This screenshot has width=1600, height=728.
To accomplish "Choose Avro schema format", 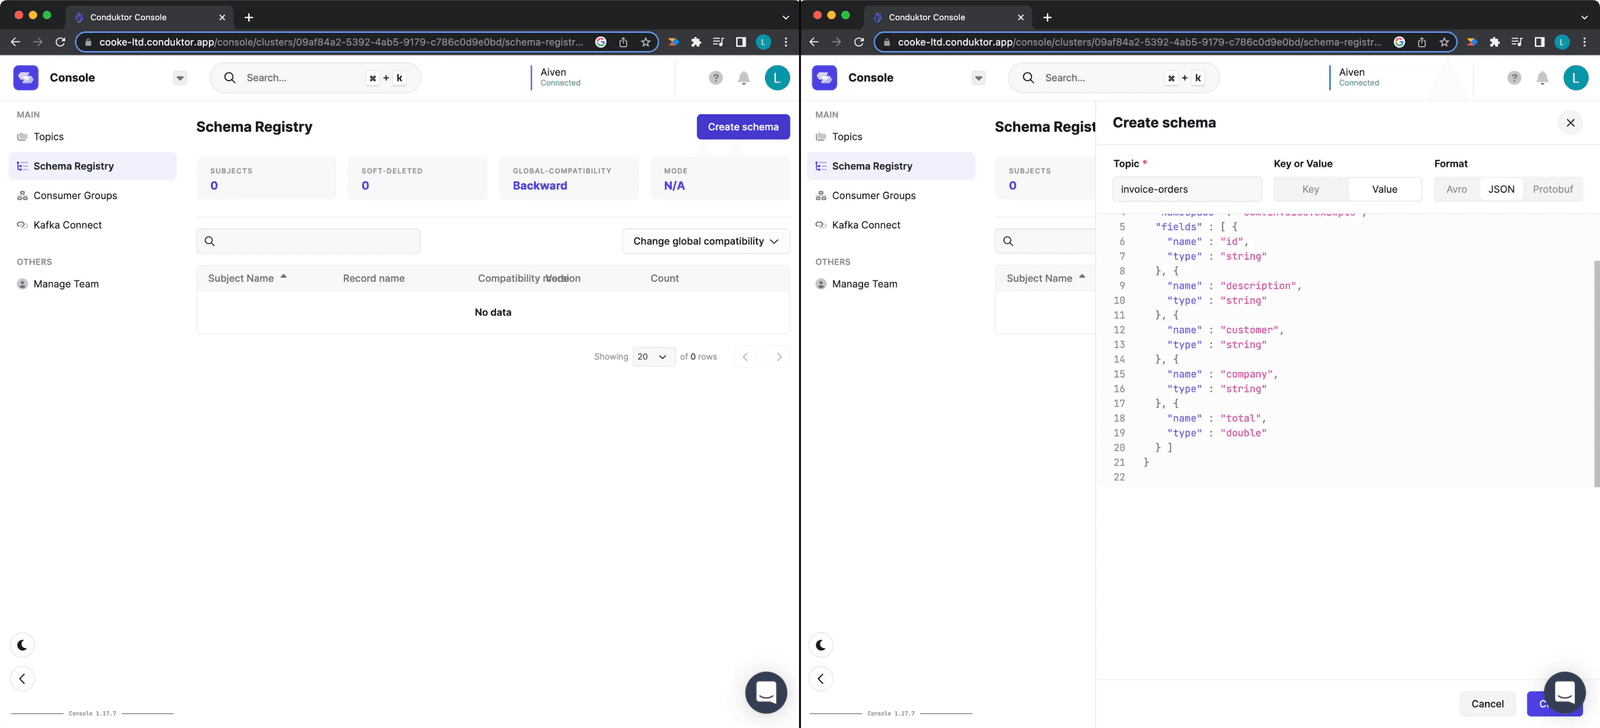I will pos(1456,189).
